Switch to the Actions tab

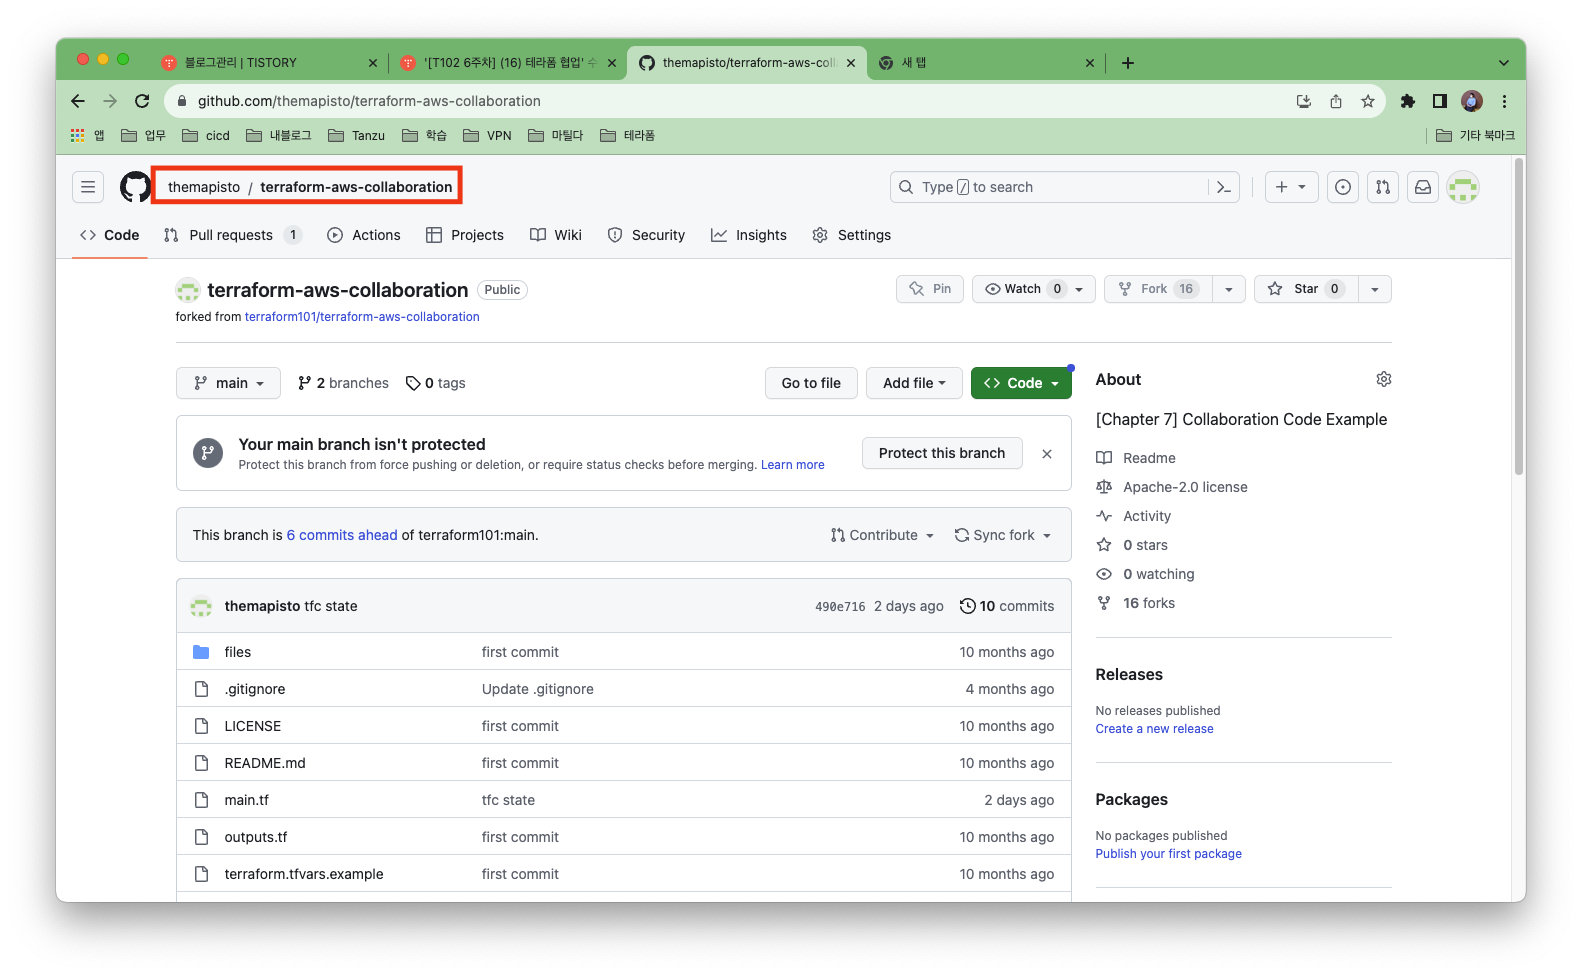point(364,235)
